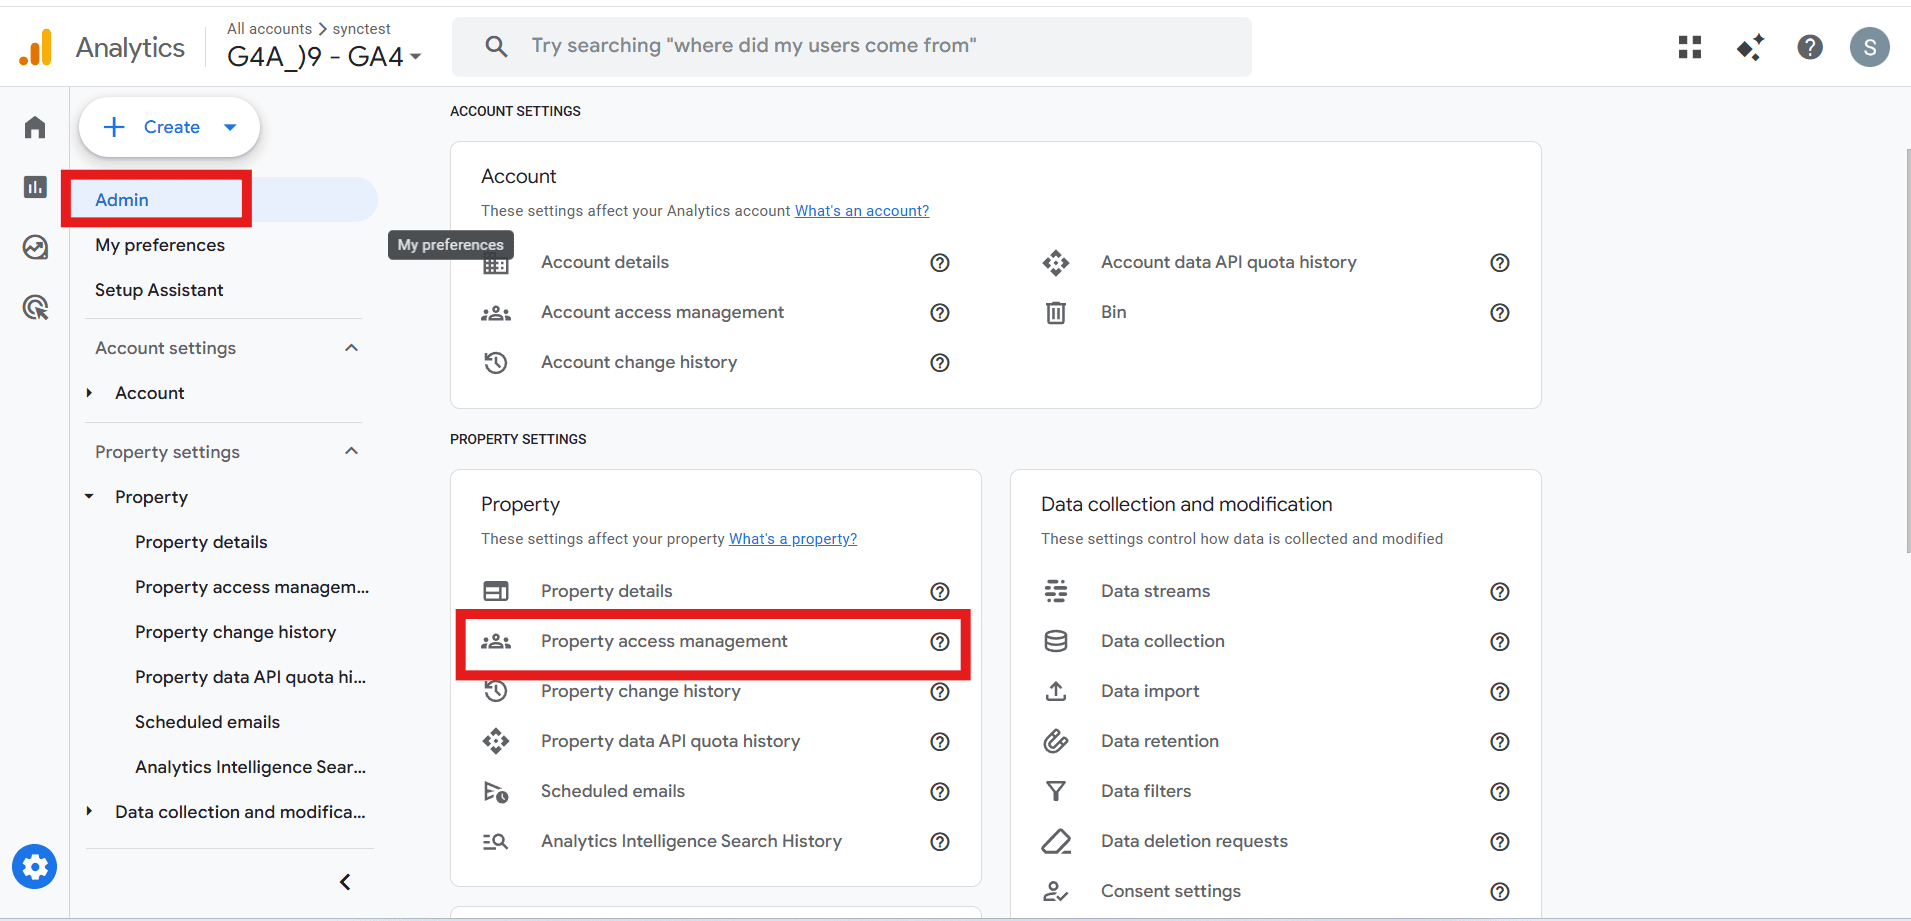Open Property data API quota history in card
The image size is (1911, 921).
[670, 741]
